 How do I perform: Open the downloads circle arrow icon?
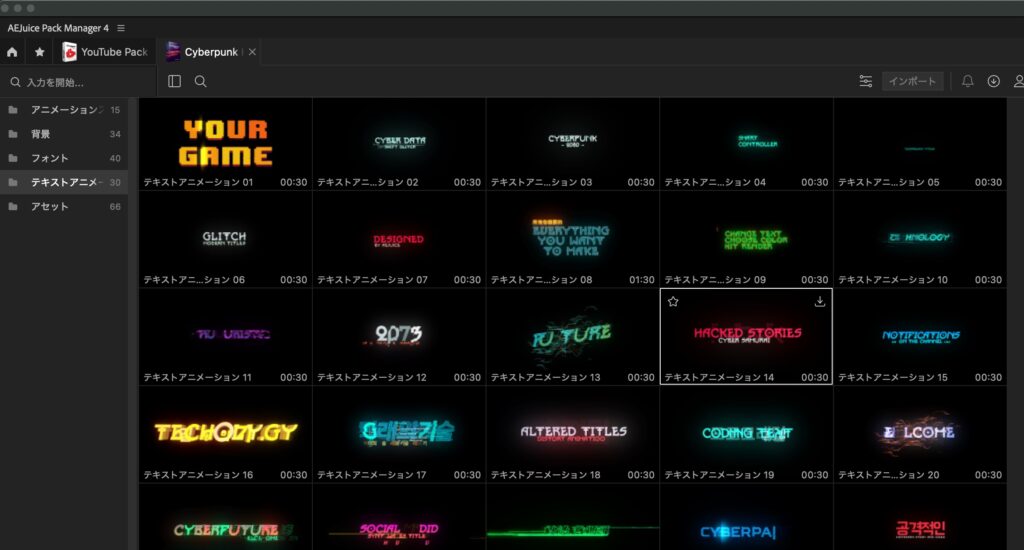[x=993, y=81]
